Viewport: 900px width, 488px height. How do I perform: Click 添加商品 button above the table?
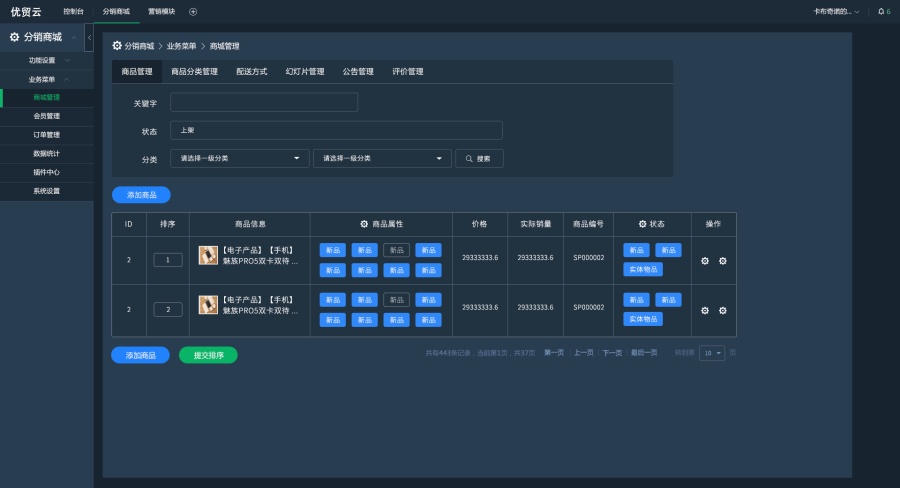(x=141, y=195)
